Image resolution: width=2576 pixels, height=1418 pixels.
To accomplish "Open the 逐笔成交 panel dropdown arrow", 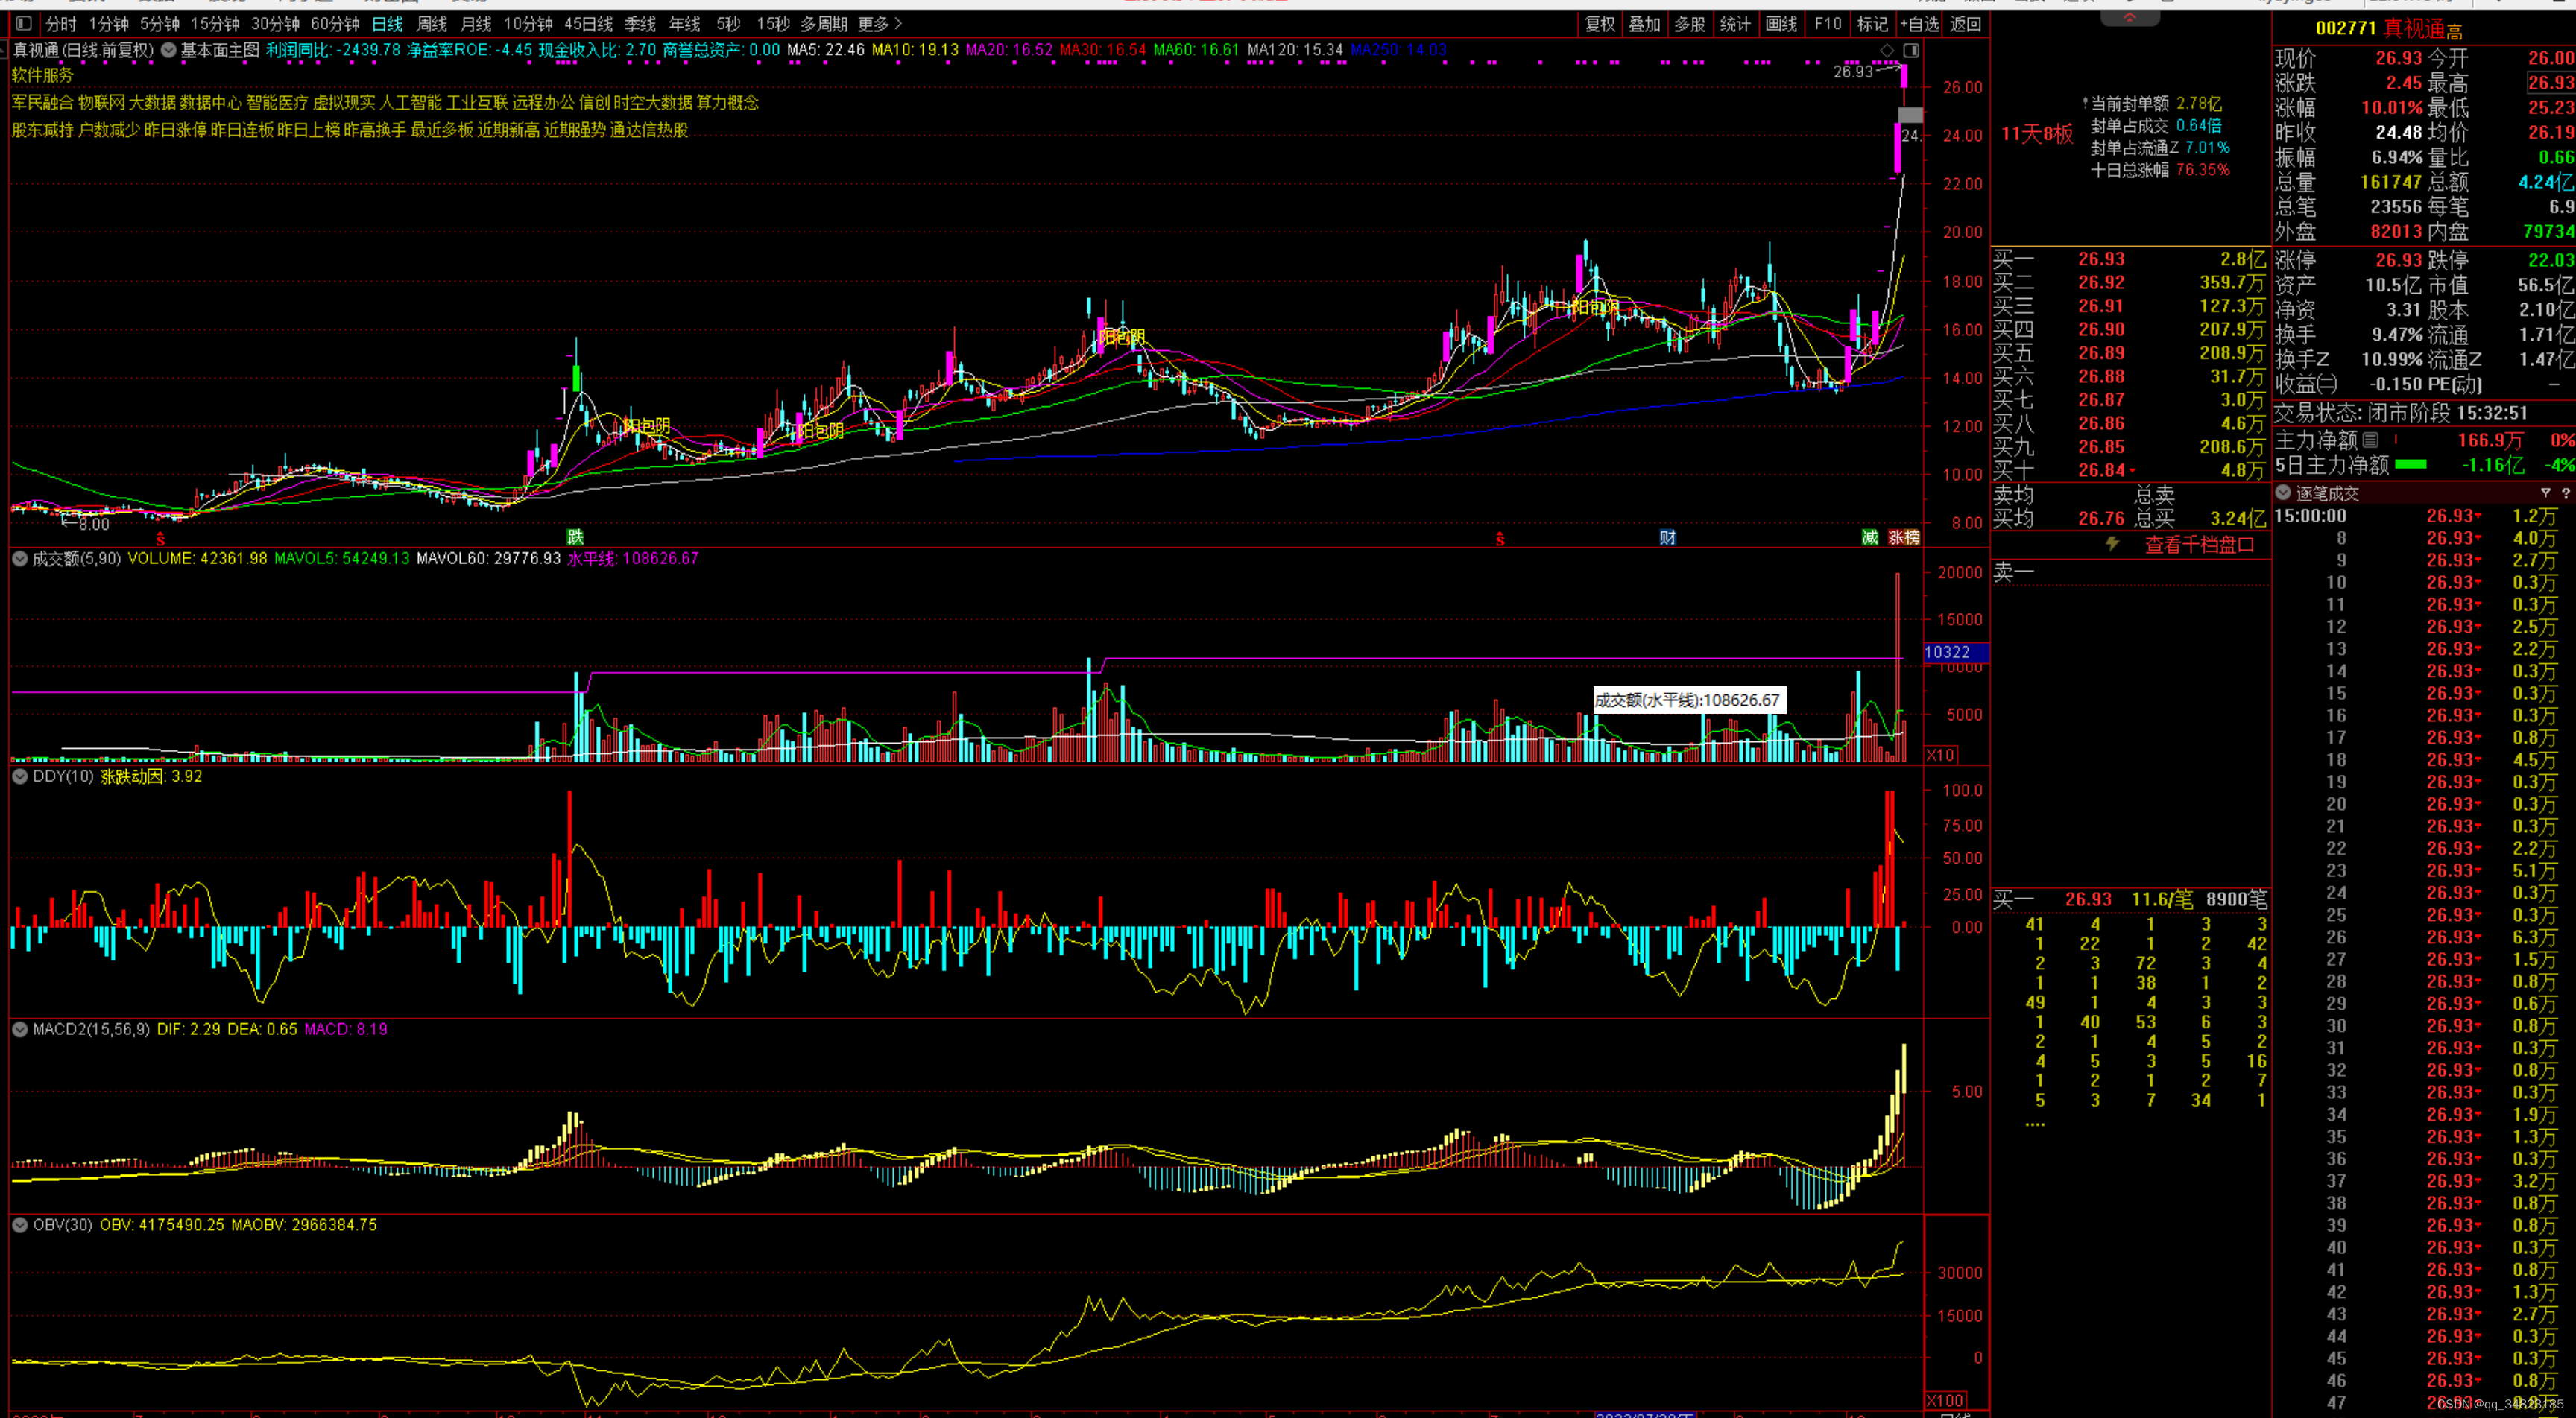I will 2283,493.
